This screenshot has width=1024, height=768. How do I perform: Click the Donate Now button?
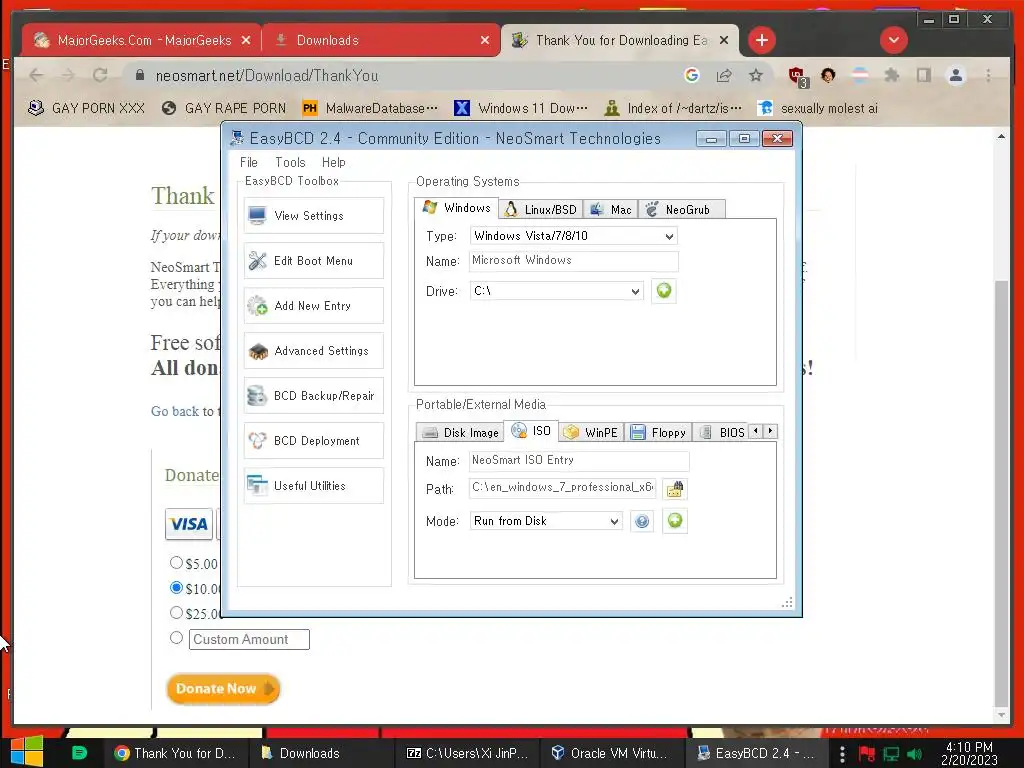[223, 689]
